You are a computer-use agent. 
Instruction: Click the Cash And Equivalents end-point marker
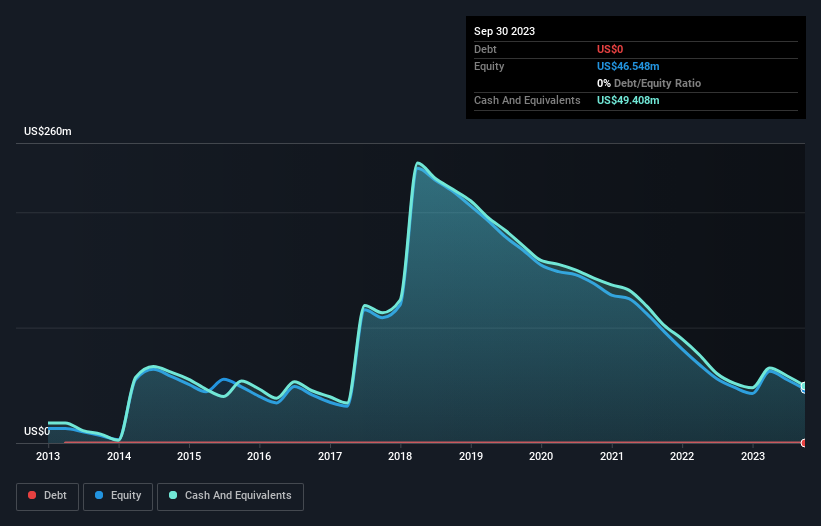(x=804, y=386)
